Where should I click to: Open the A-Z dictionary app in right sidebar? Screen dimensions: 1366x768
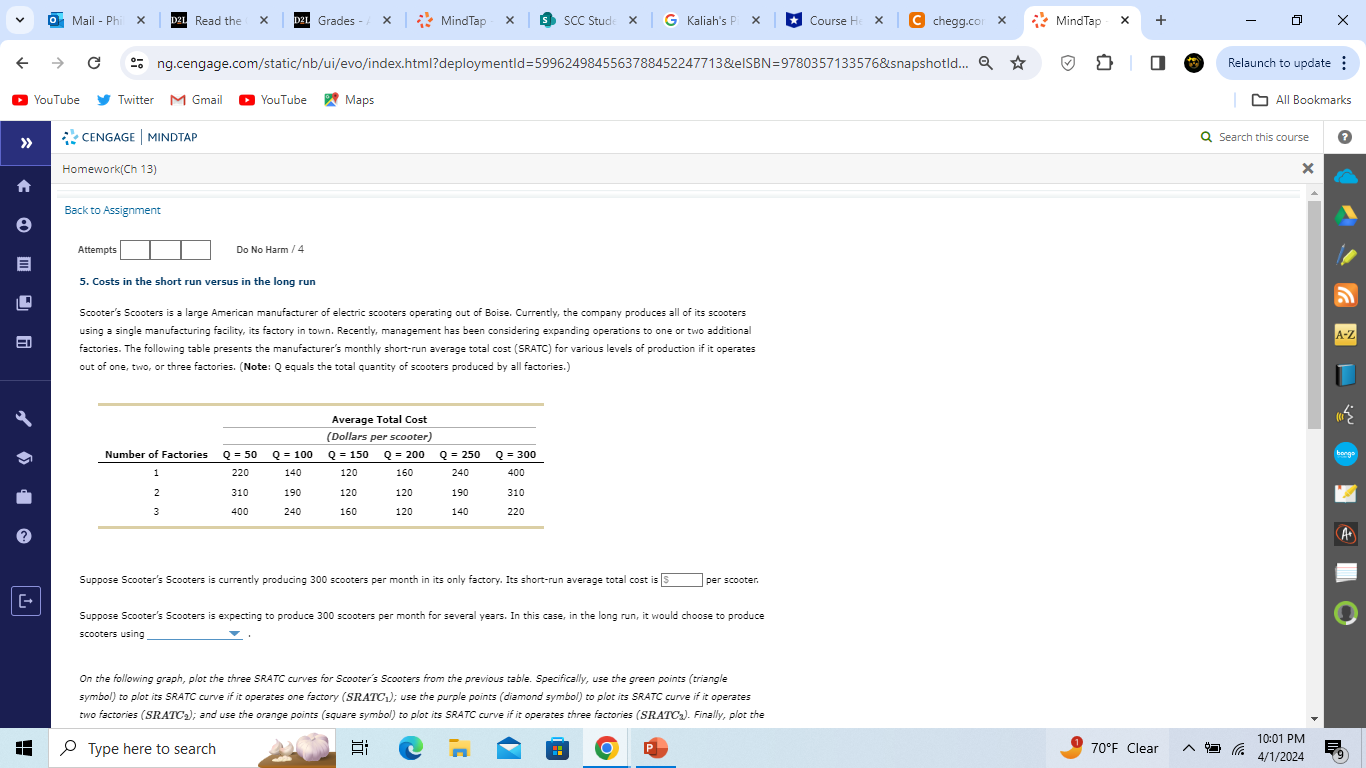[x=1345, y=334]
